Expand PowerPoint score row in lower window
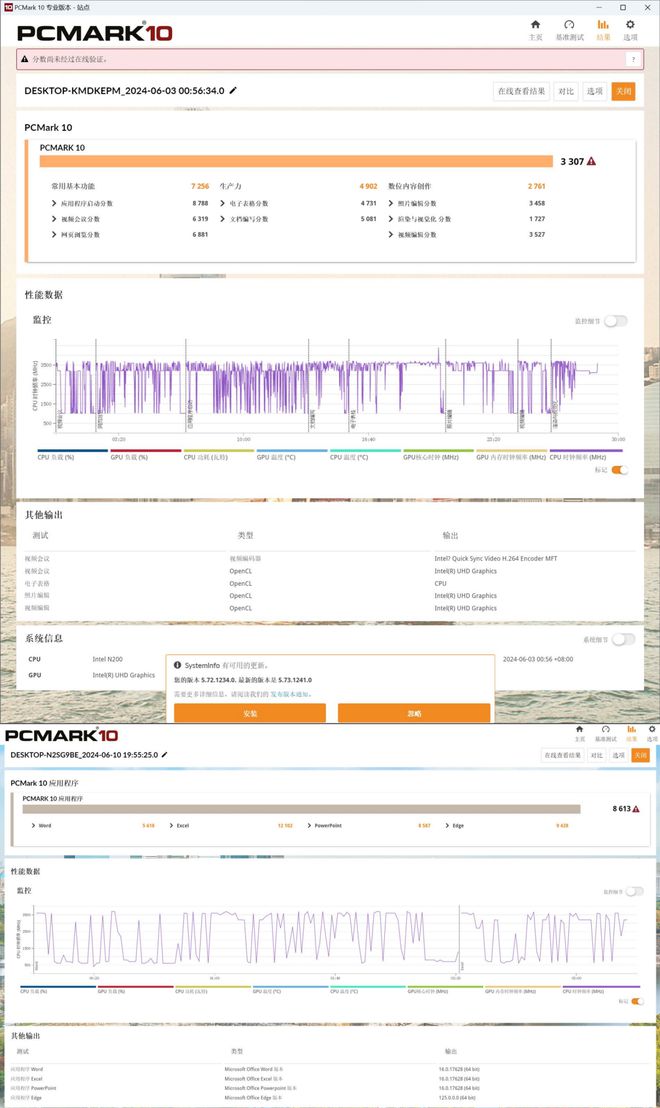Screen dimensions: 660x1108 pyautogui.click(x=309, y=825)
